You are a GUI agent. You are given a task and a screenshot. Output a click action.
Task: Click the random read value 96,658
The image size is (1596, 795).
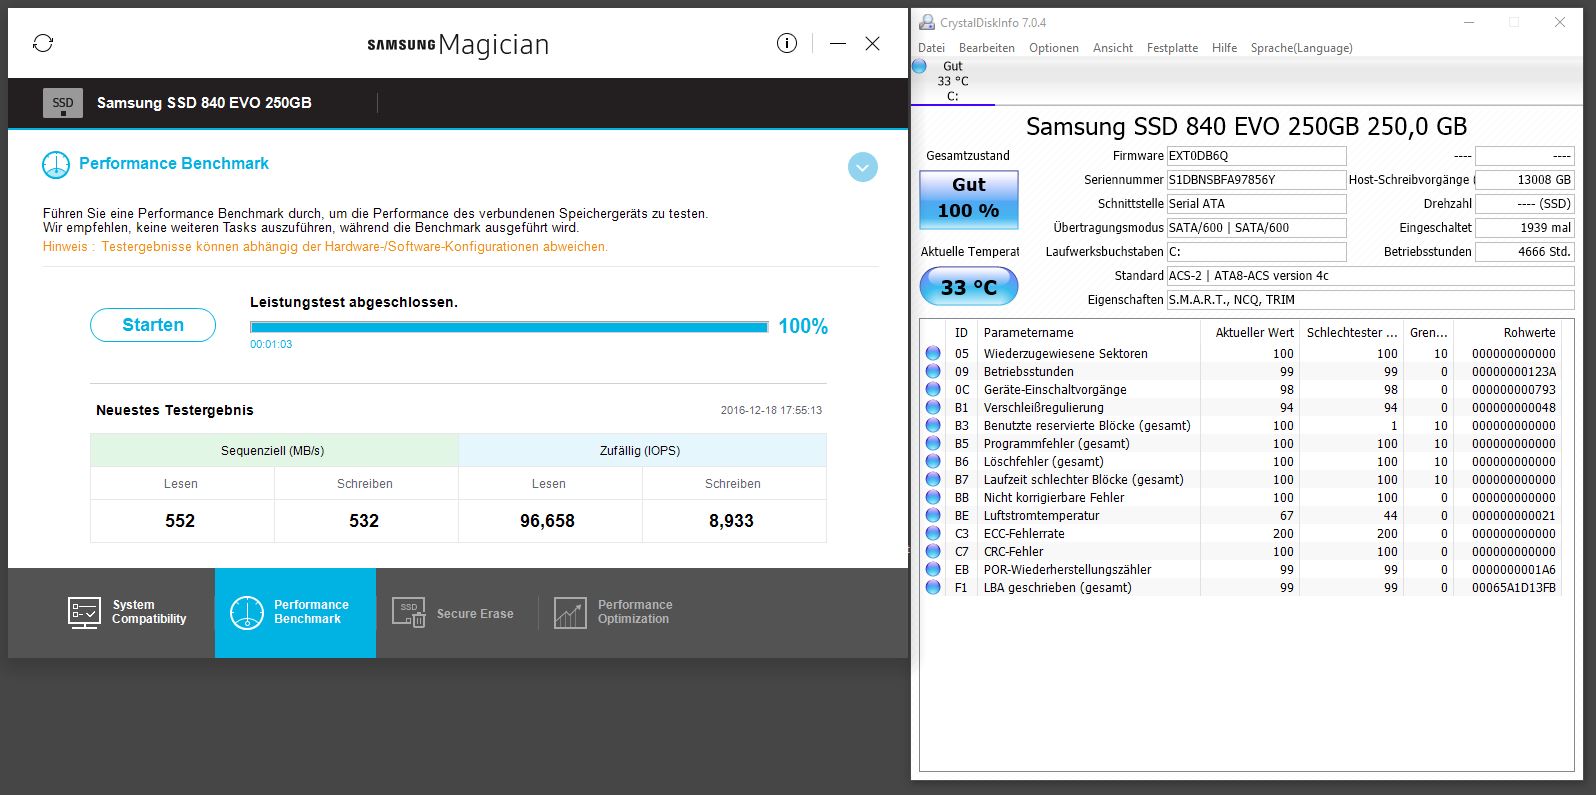pos(548,521)
